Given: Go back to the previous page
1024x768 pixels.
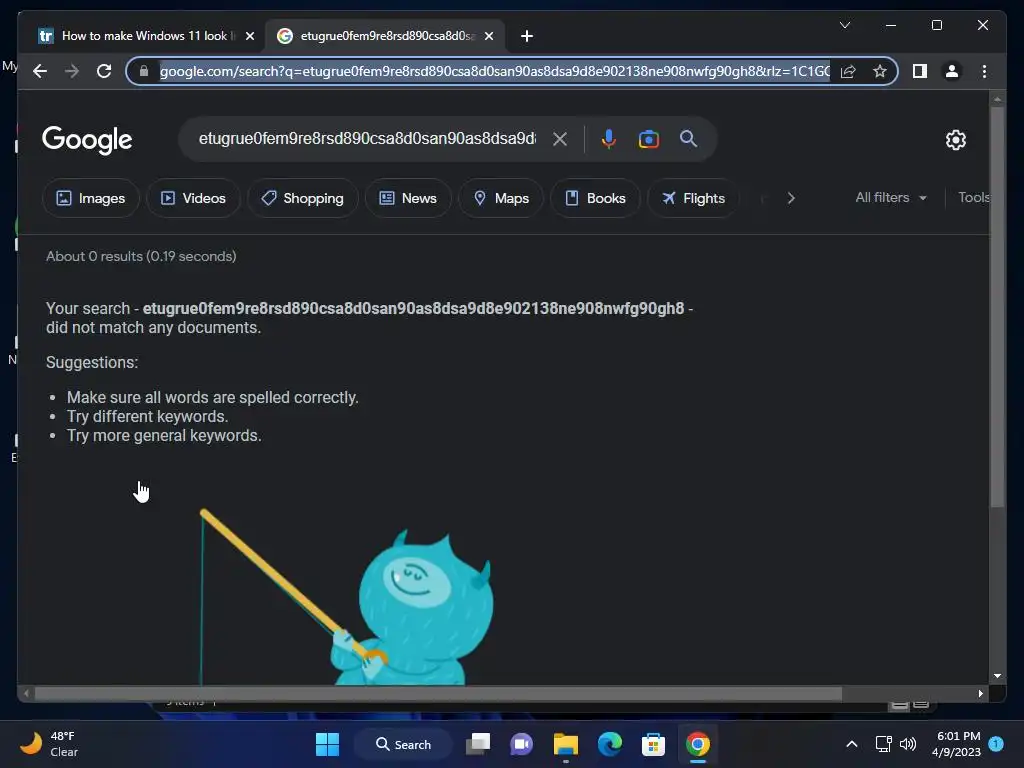Looking at the screenshot, I should [40, 71].
